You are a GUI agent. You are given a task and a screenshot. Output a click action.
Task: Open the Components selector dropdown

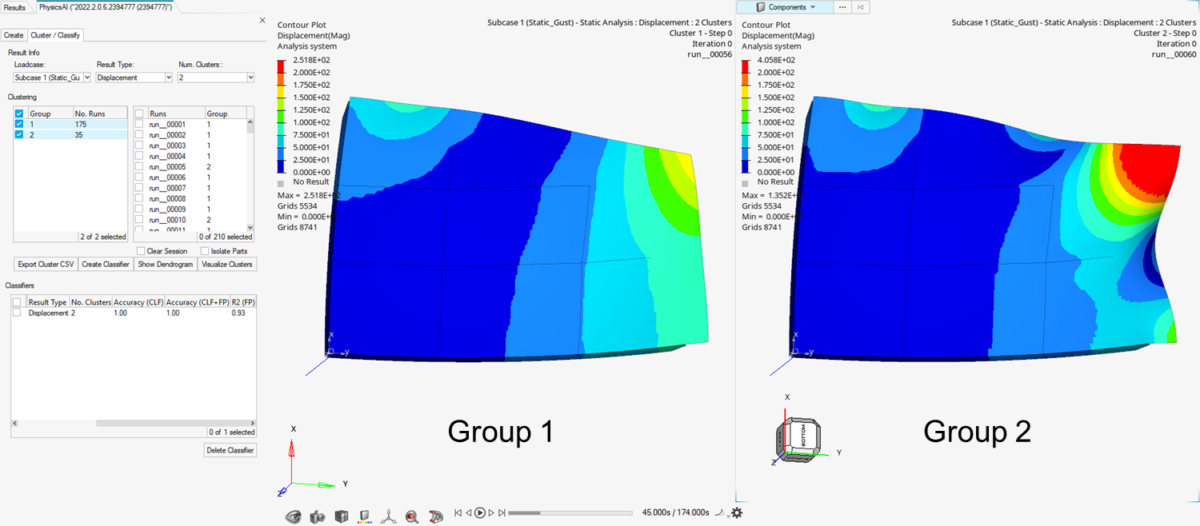pos(783,7)
